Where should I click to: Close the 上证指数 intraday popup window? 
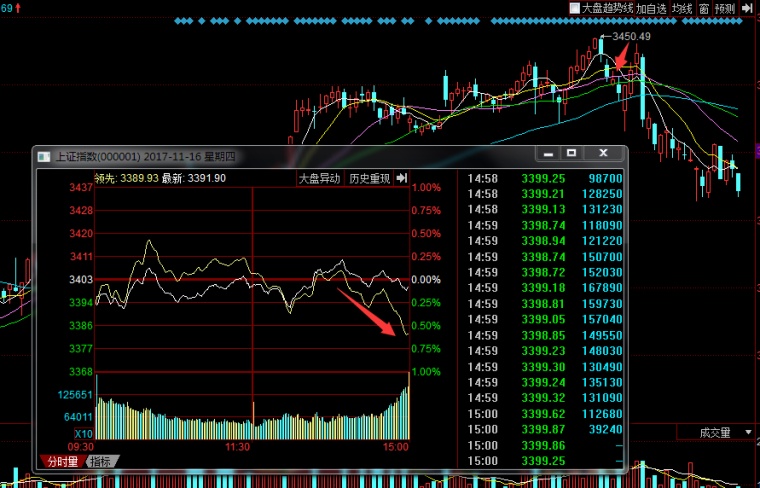(x=603, y=154)
